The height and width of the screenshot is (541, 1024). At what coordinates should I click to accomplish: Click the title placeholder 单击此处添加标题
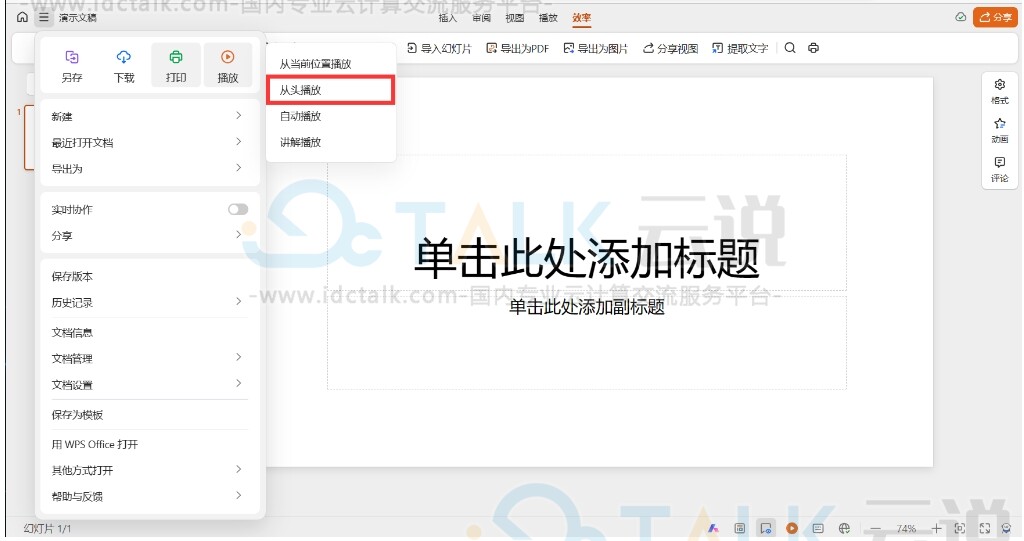(586, 258)
